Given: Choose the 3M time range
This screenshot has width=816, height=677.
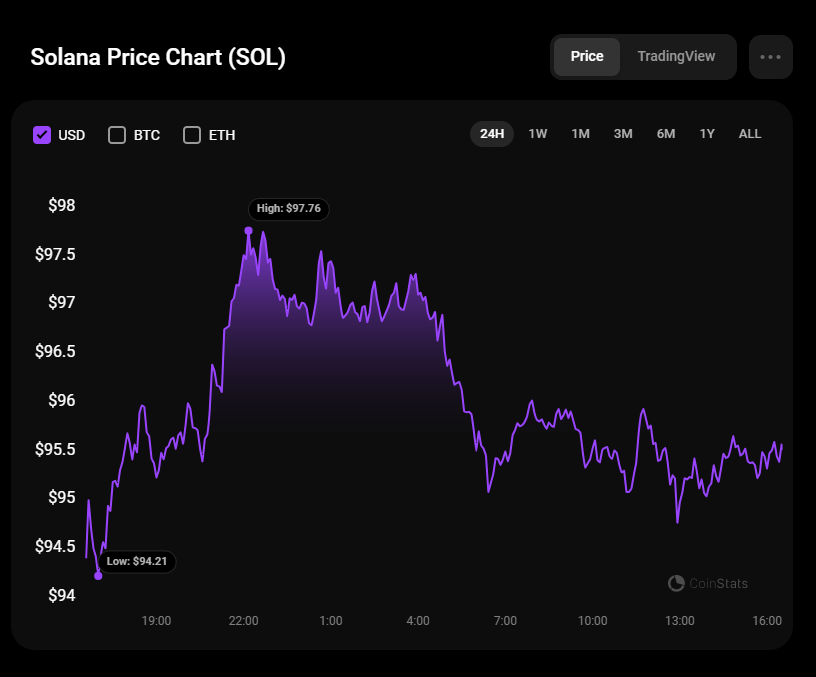Looking at the screenshot, I should [623, 134].
